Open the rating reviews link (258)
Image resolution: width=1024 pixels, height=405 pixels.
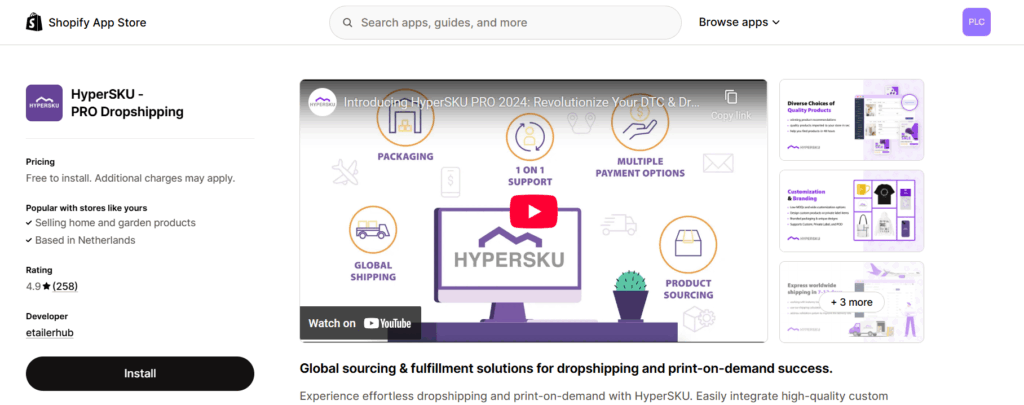point(65,286)
